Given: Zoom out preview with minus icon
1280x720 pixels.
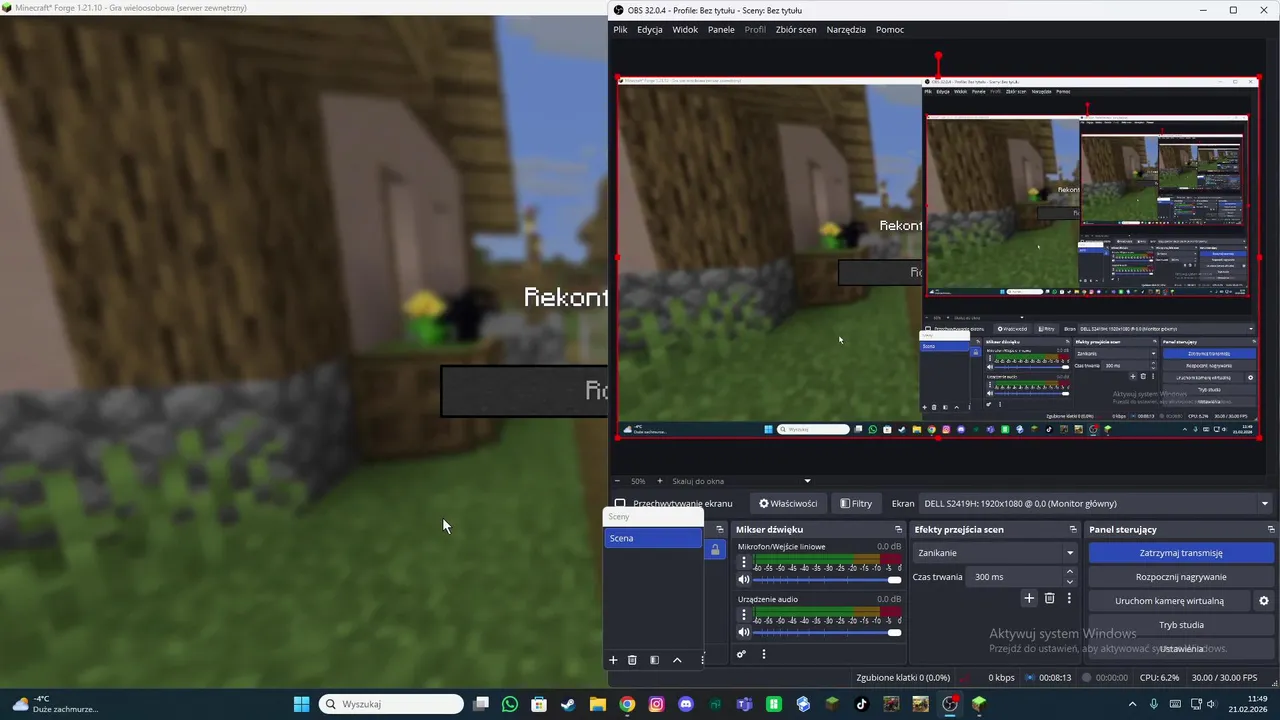Looking at the screenshot, I should pyautogui.click(x=617, y=481).
